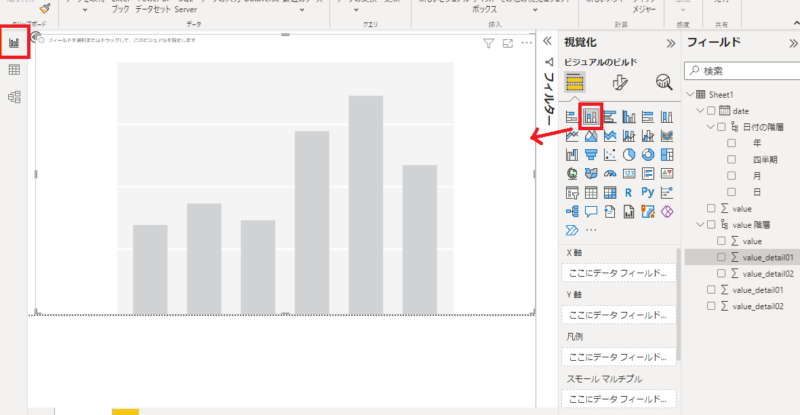Select the matrix visual
This screenshot has height=415, width=800.
click(x=610, y=192)
